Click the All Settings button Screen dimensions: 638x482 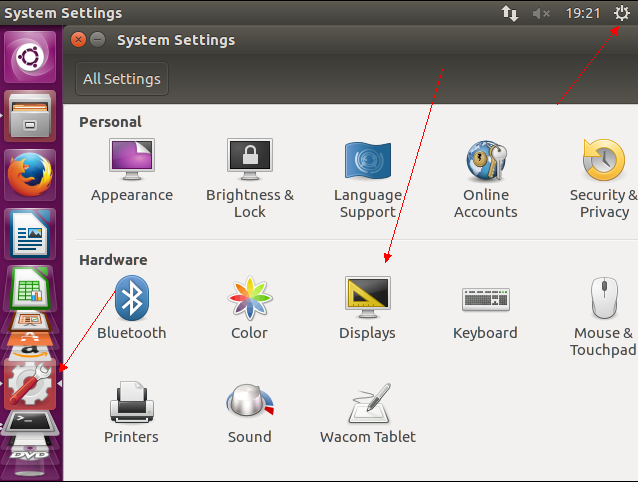click(122, 79)
